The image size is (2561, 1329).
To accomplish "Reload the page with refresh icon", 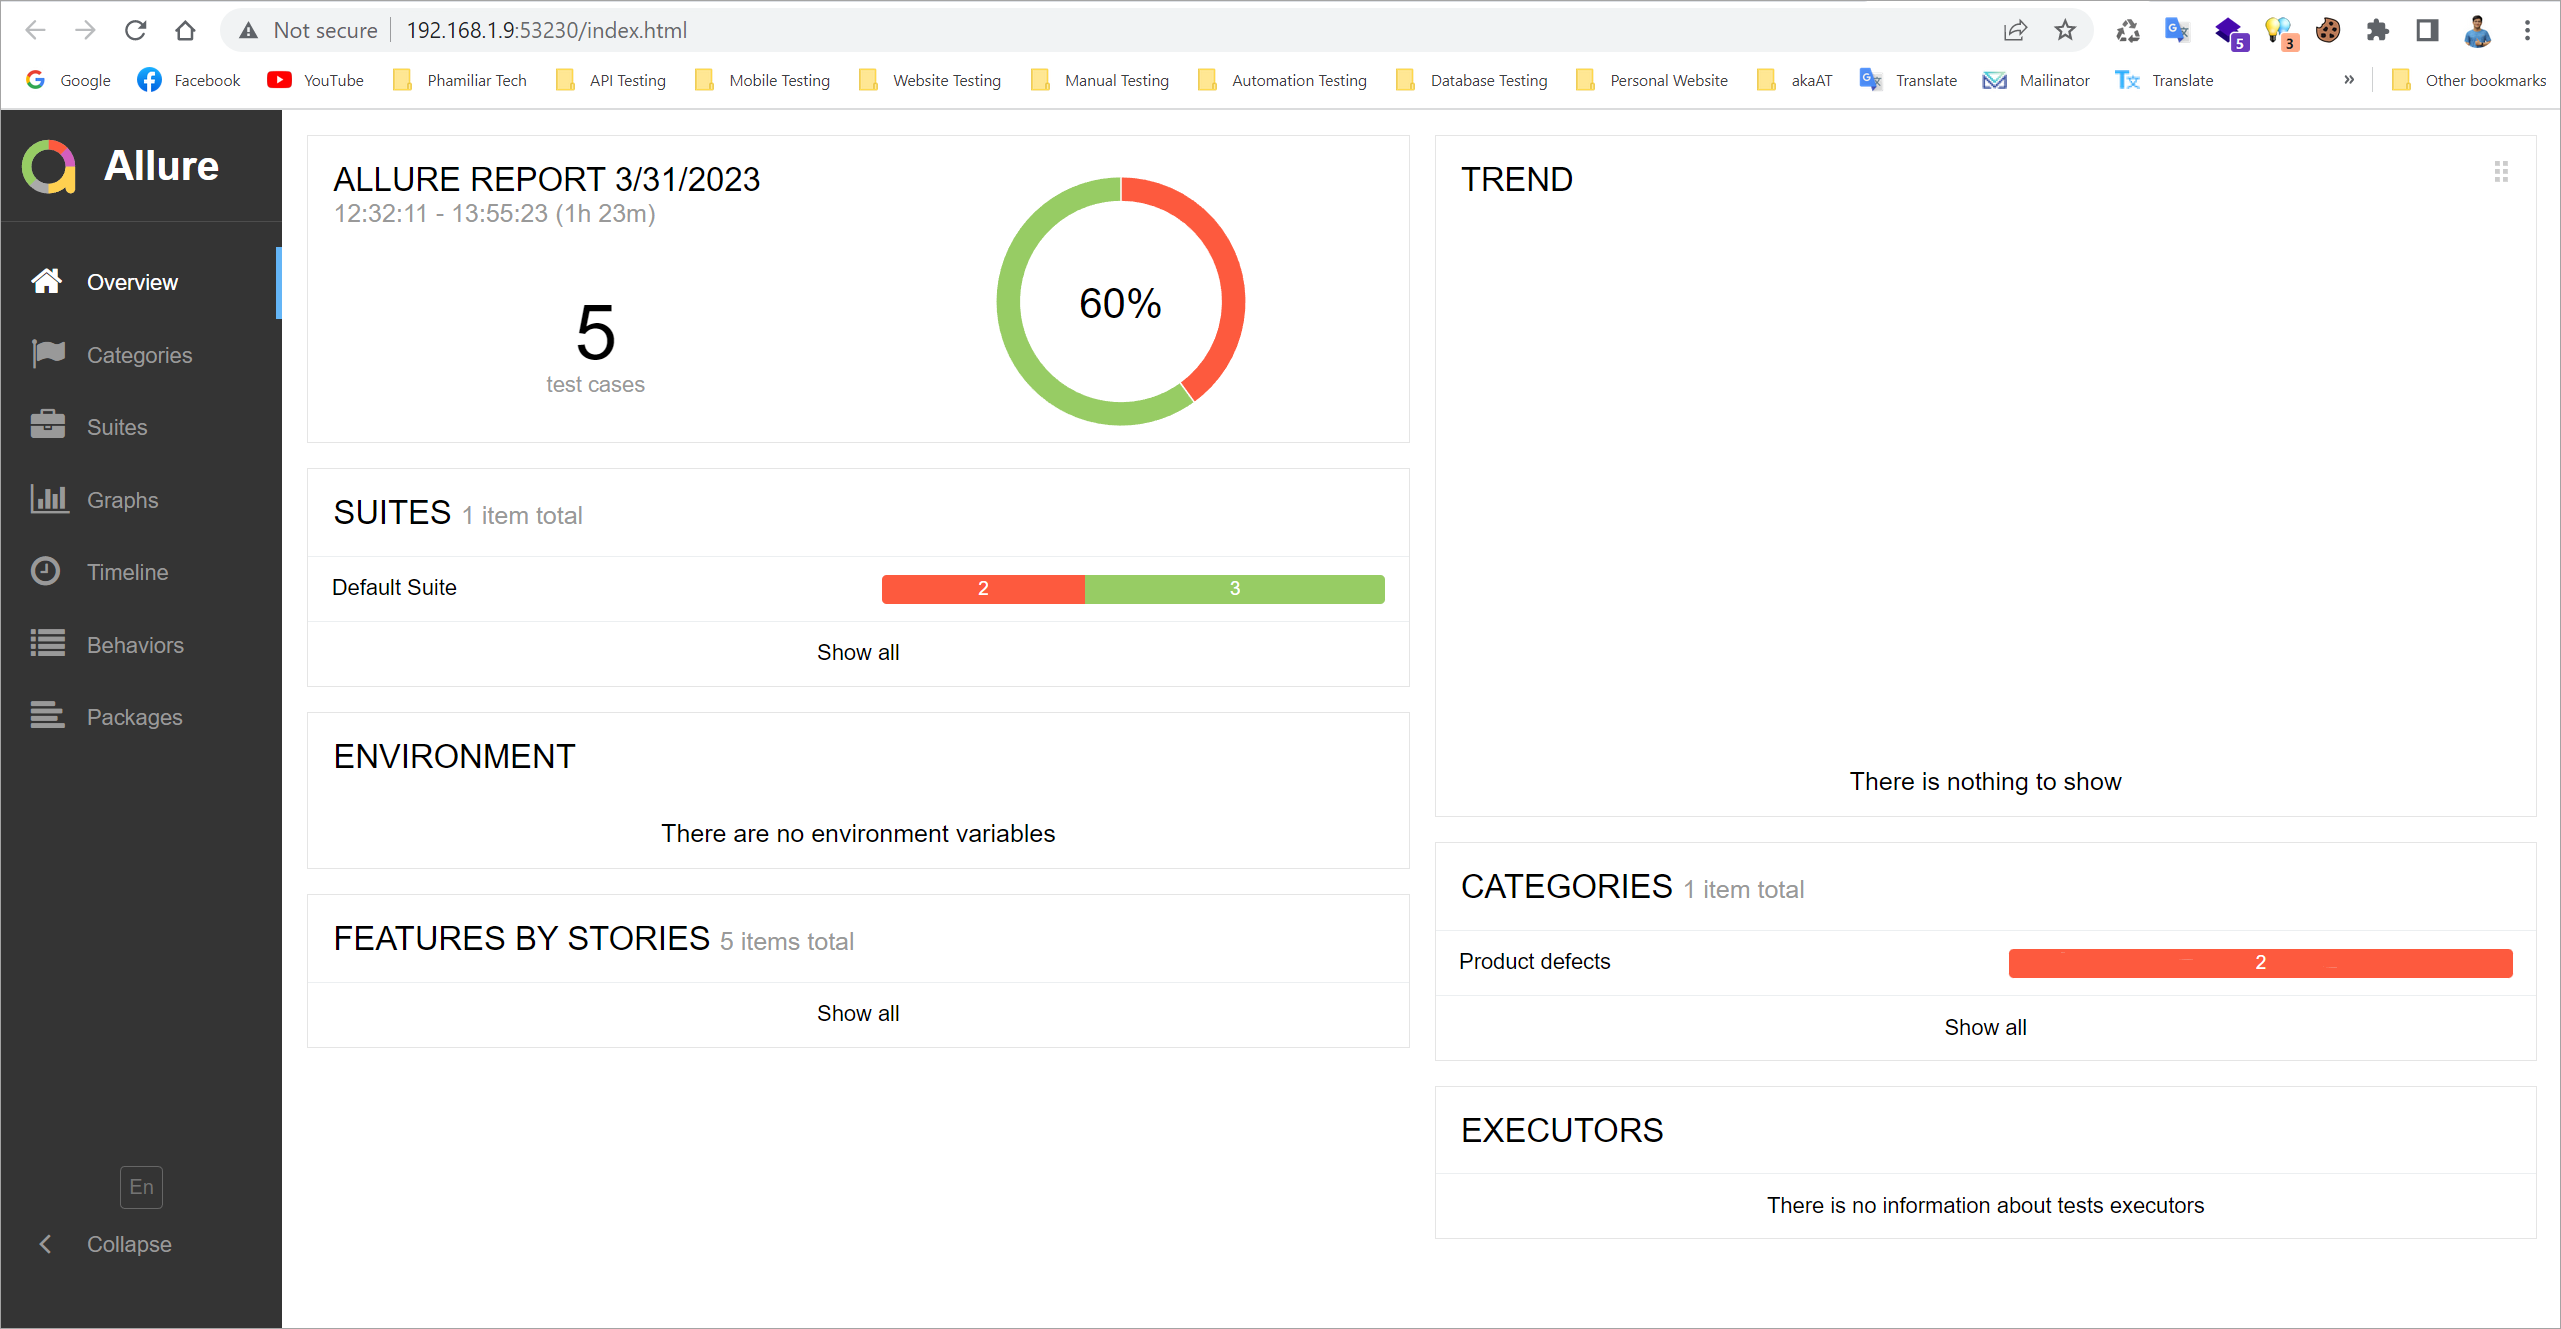I will click(135, 30).
